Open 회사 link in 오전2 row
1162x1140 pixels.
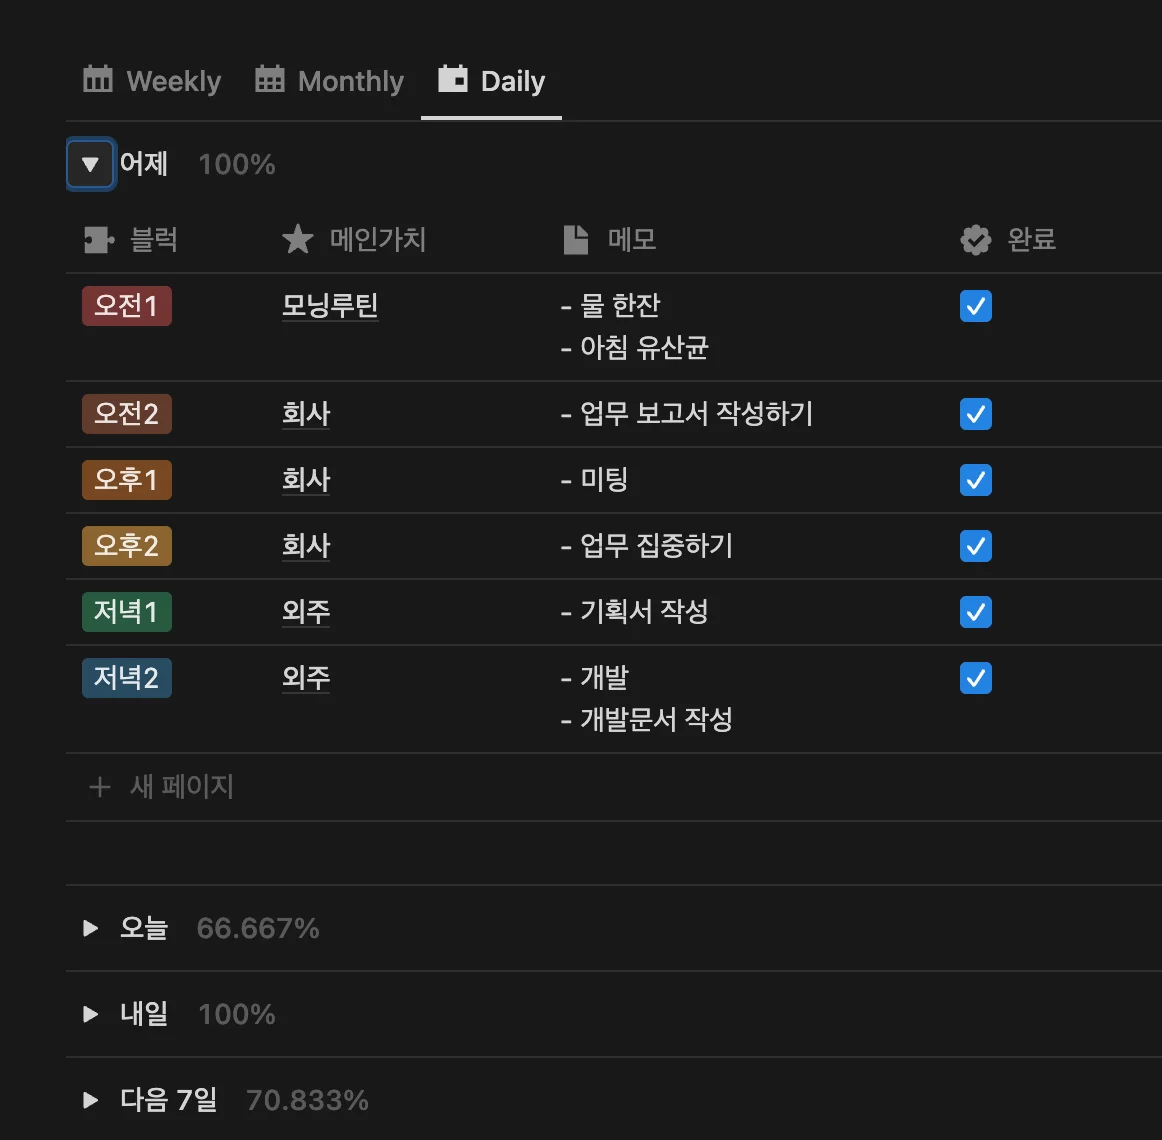(306, 414)
